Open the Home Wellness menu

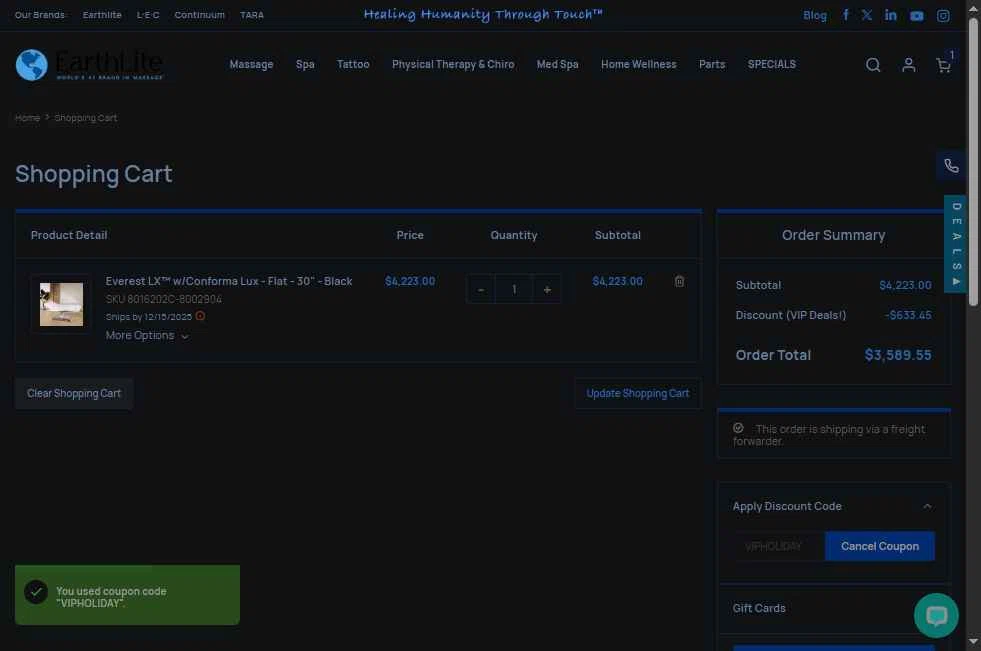[639, 64]
